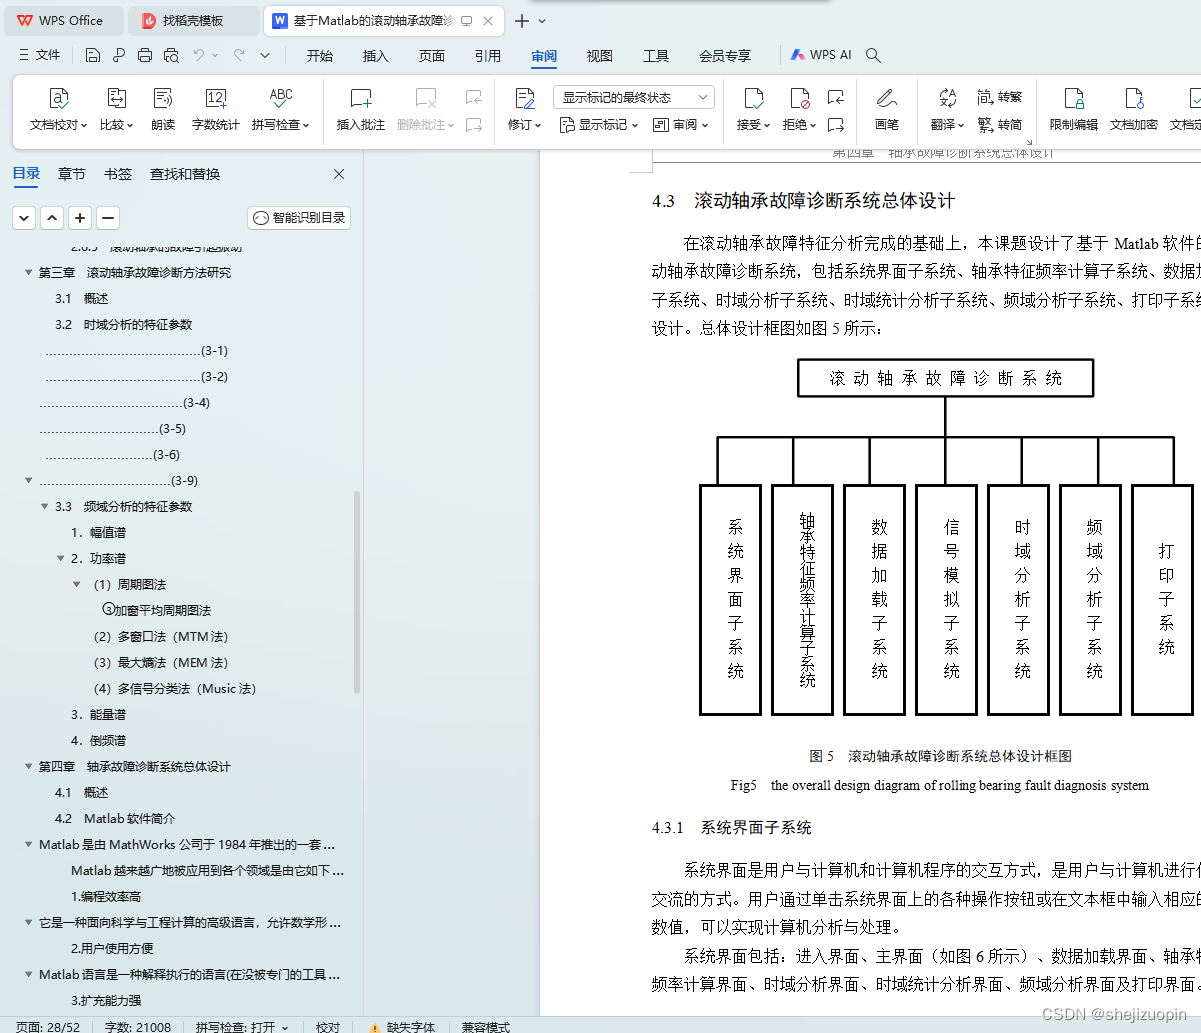Click the 接受 accept change icon
Viewport: 1201px width, 1033px height.
click(x=754, y=99)
